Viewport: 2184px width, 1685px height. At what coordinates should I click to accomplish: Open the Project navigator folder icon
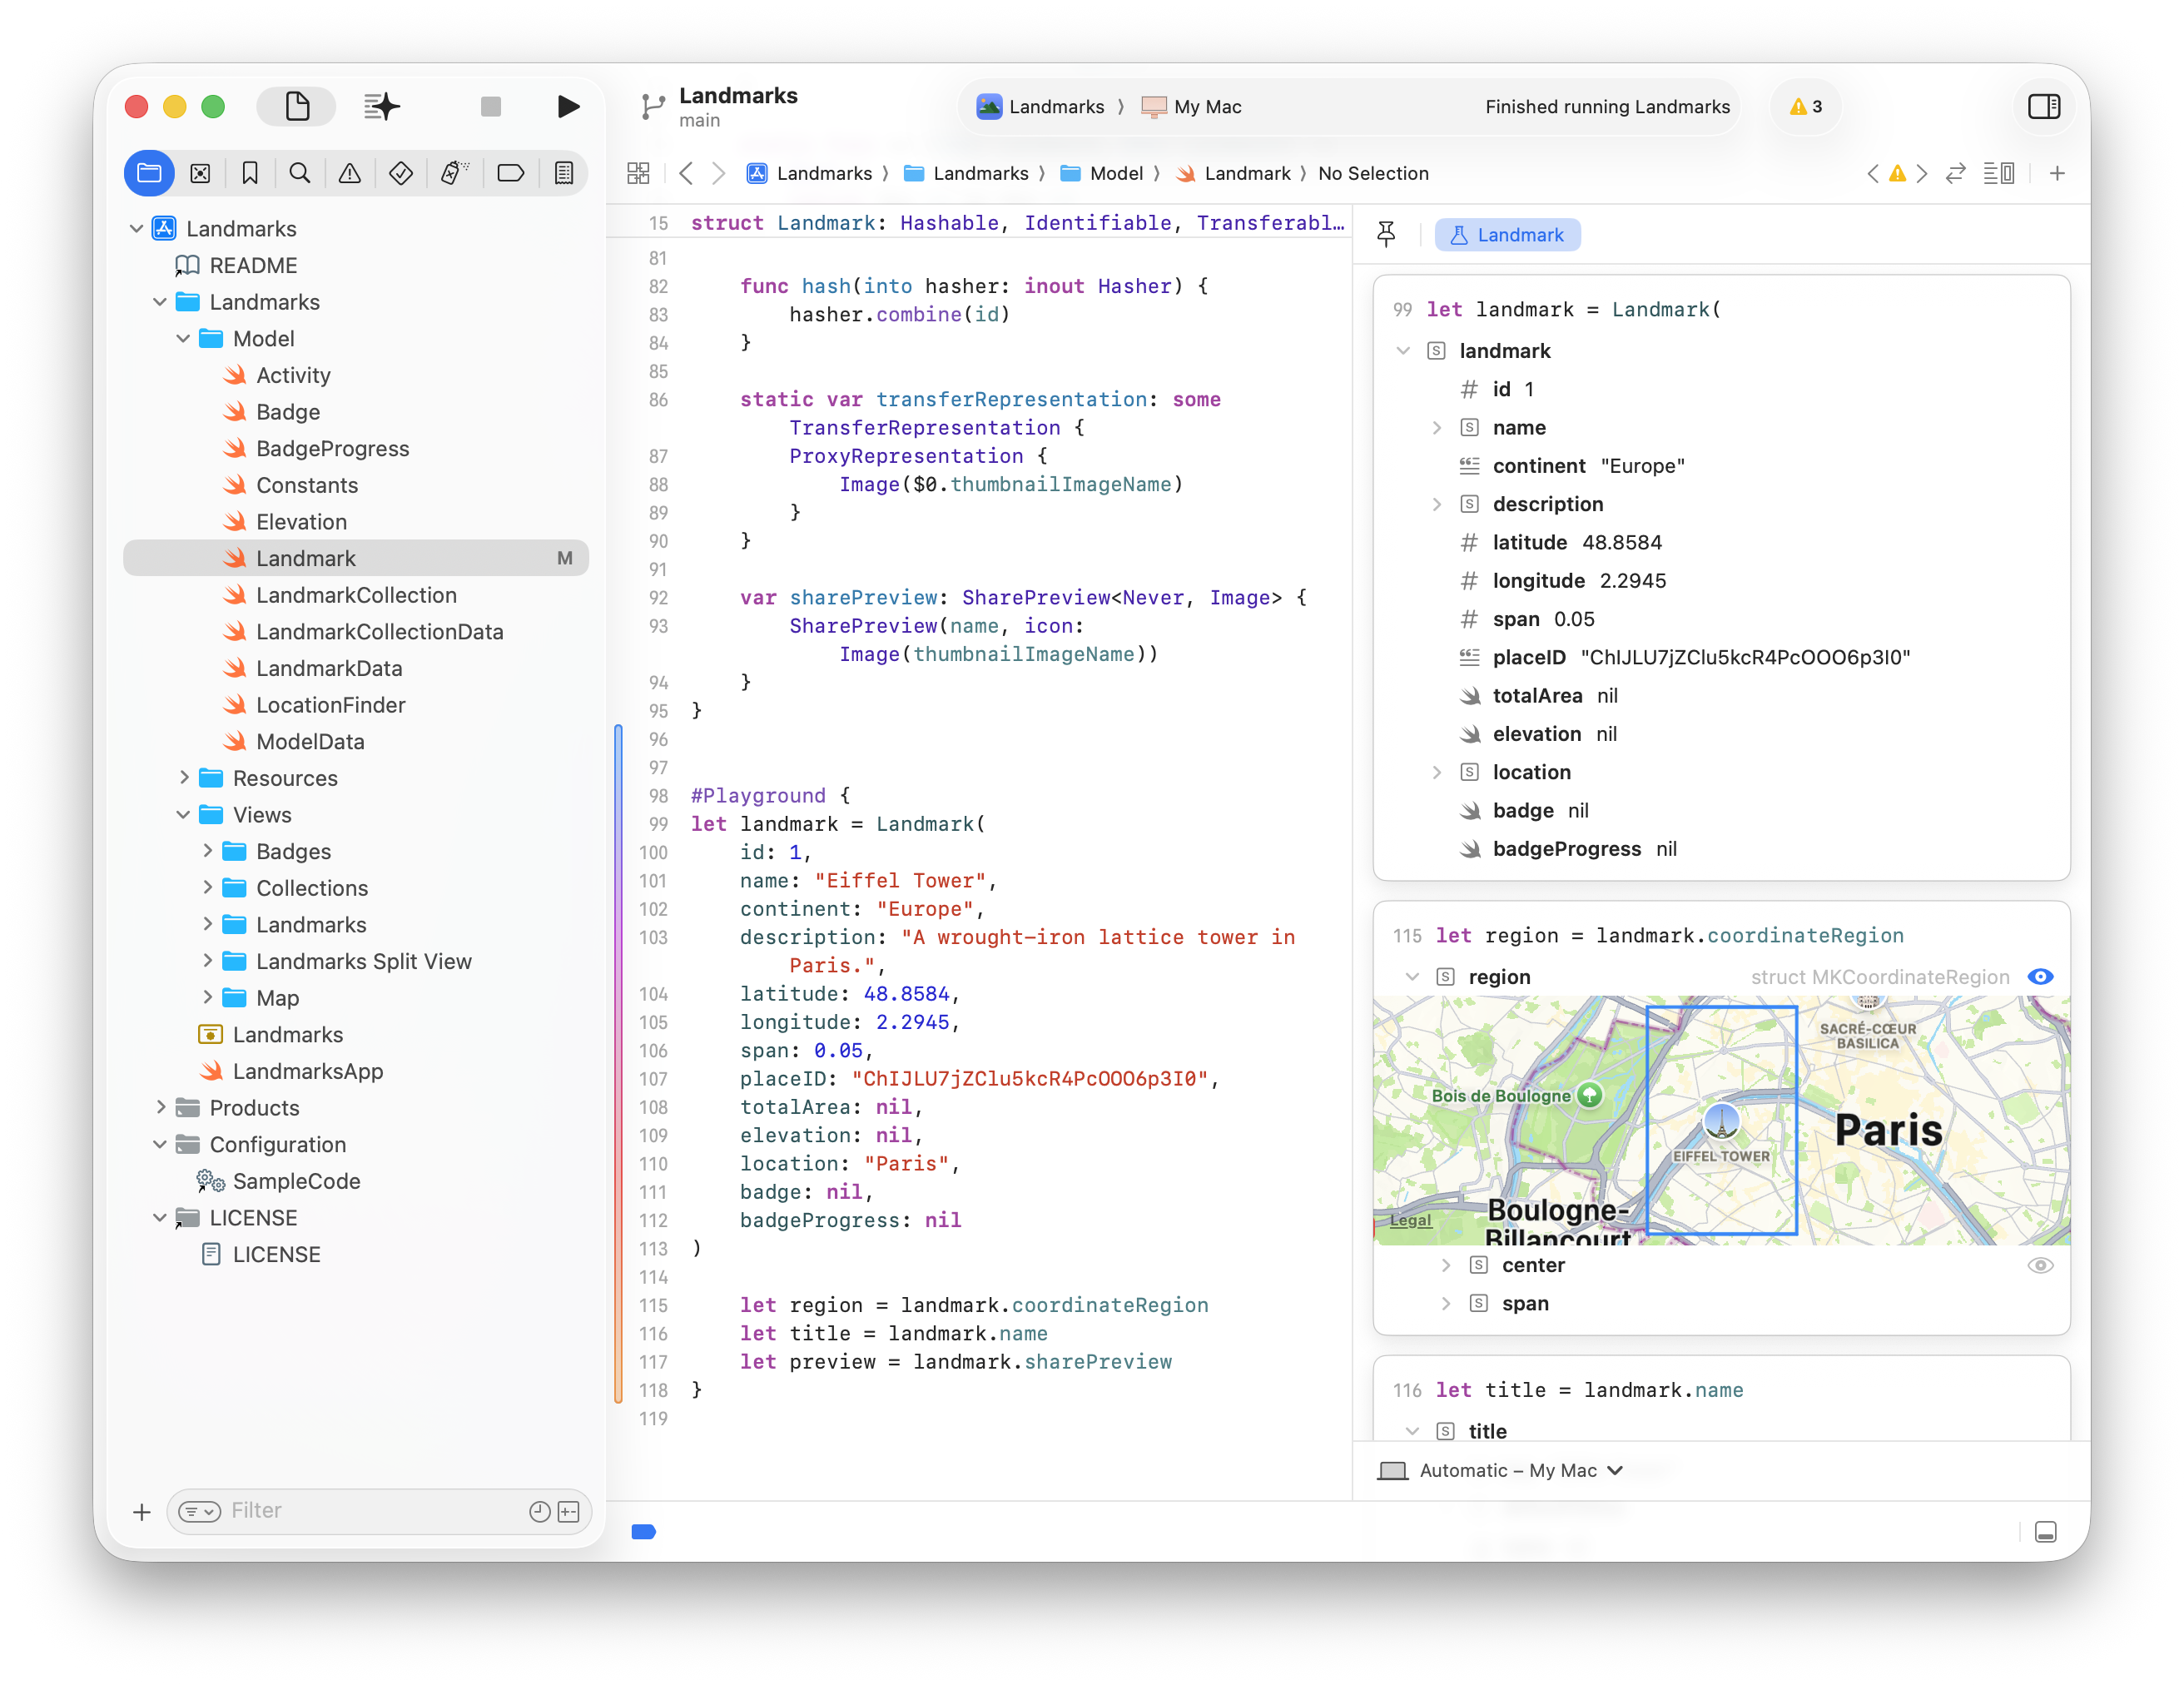(149, 172)
